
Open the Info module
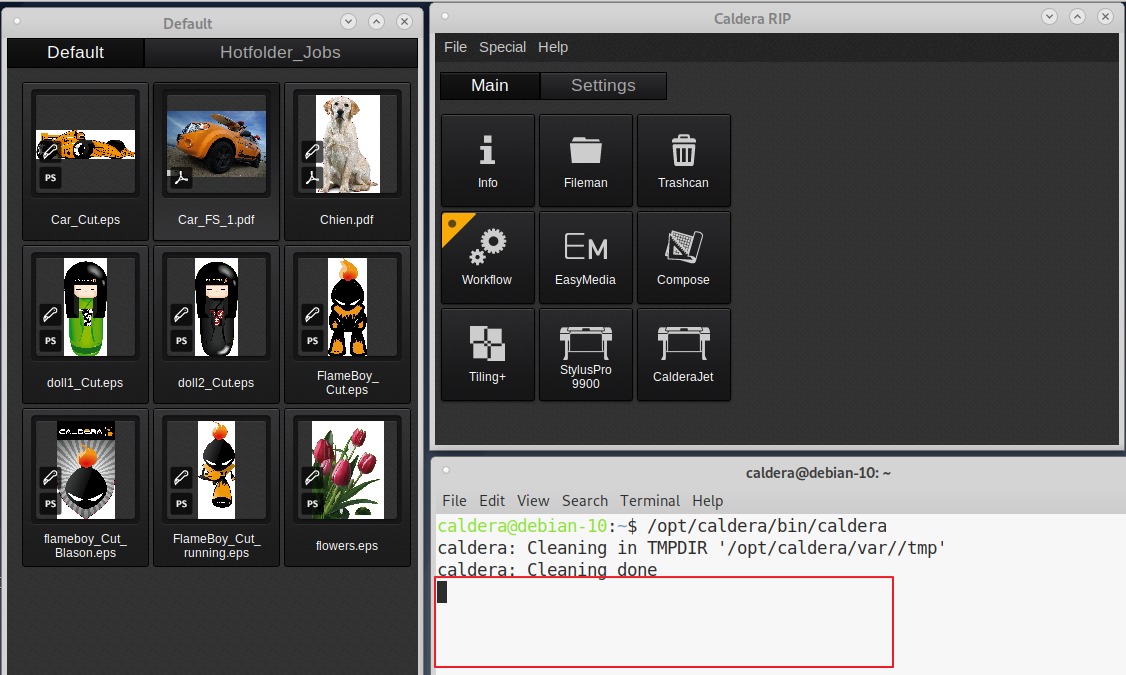[x=487, y=160]
